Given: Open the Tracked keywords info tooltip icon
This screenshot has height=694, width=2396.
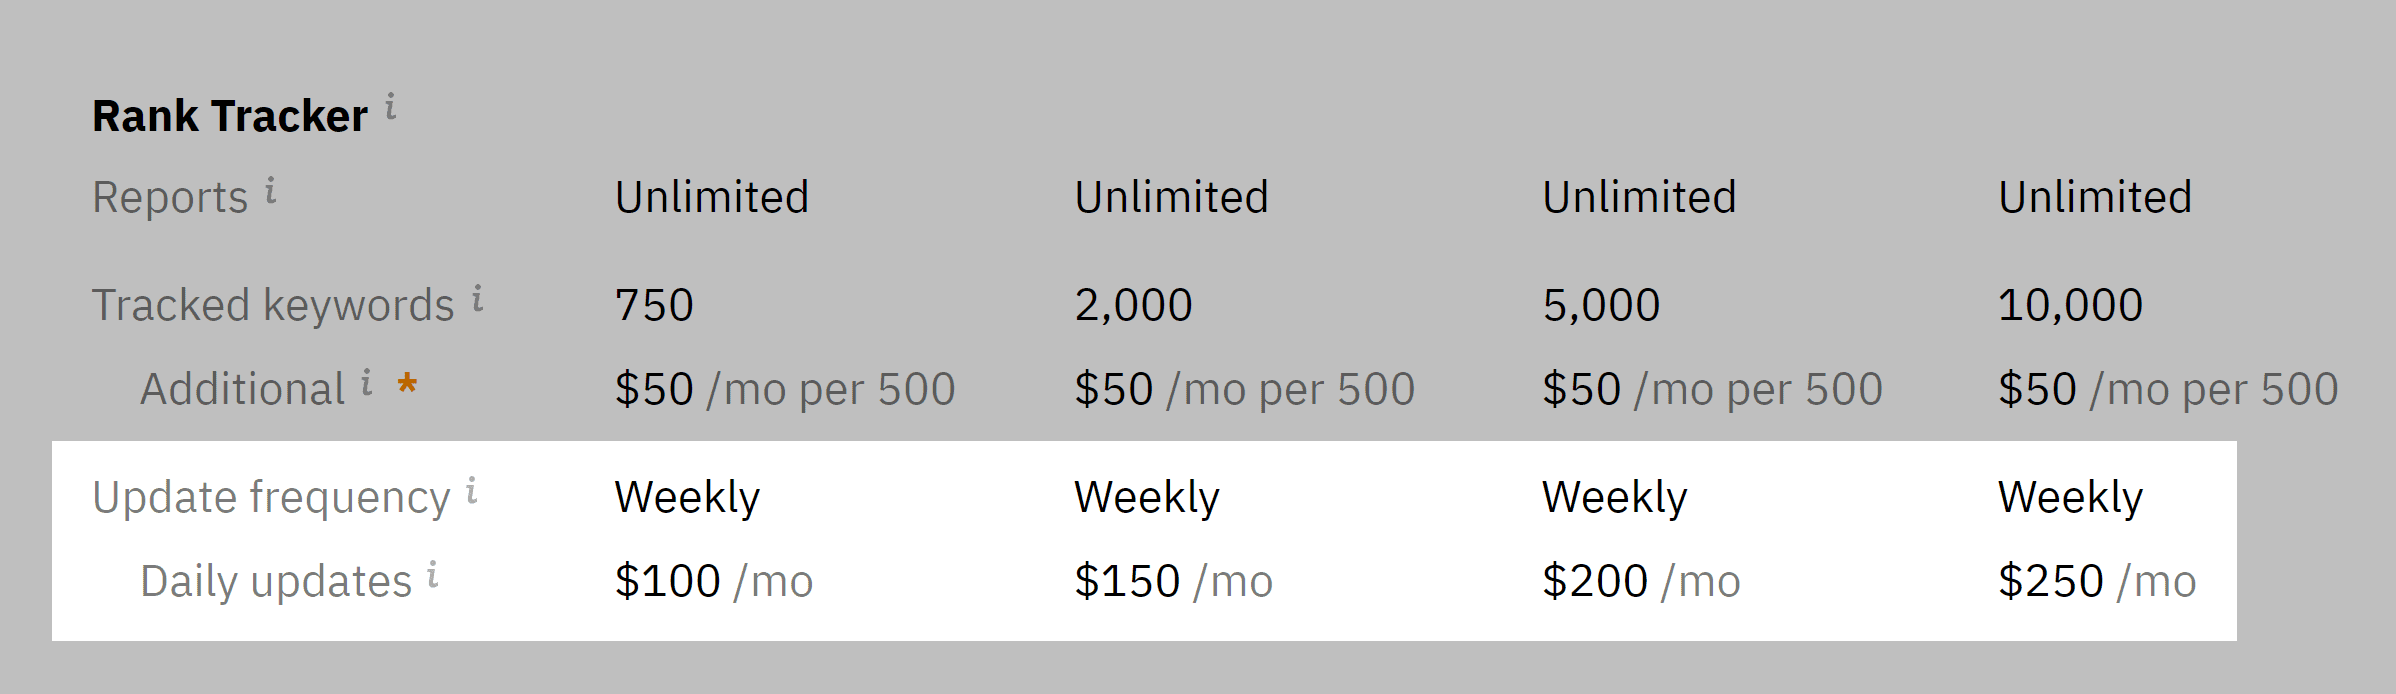Looking at the screenshot, I should (478, 298).
